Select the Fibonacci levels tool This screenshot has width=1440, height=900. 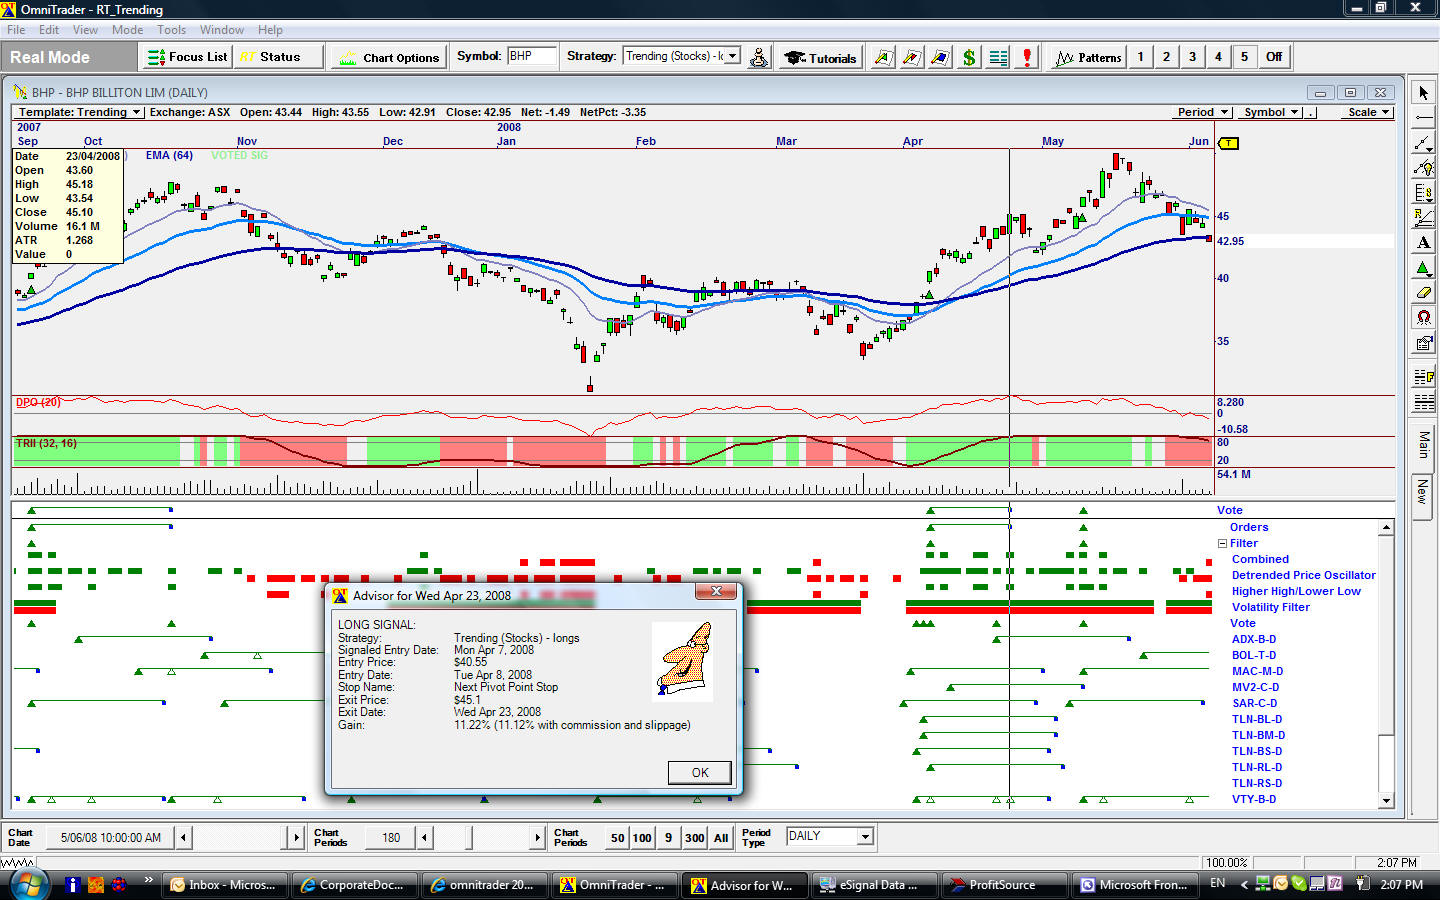1423,193
